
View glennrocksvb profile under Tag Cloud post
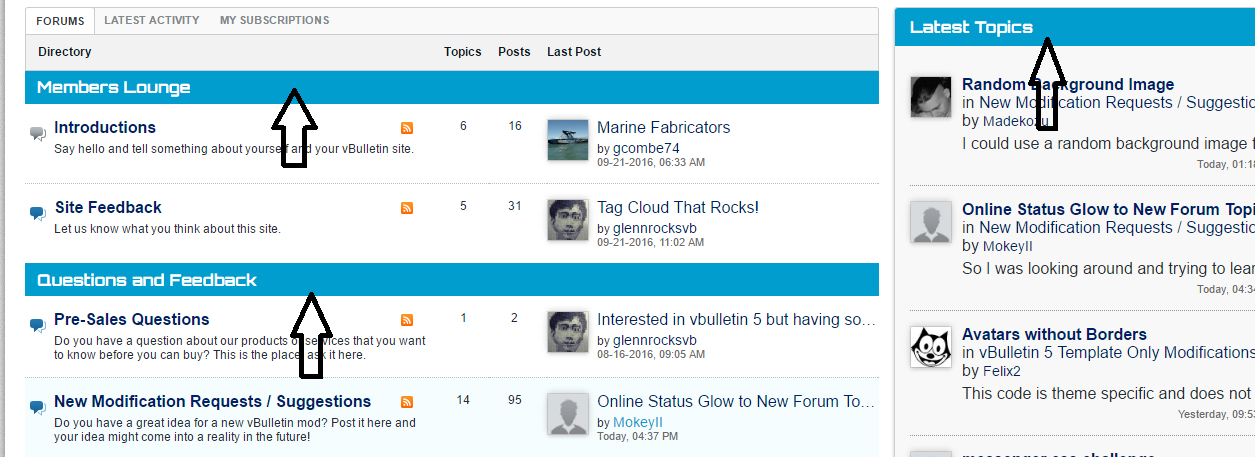click(655, 228)
